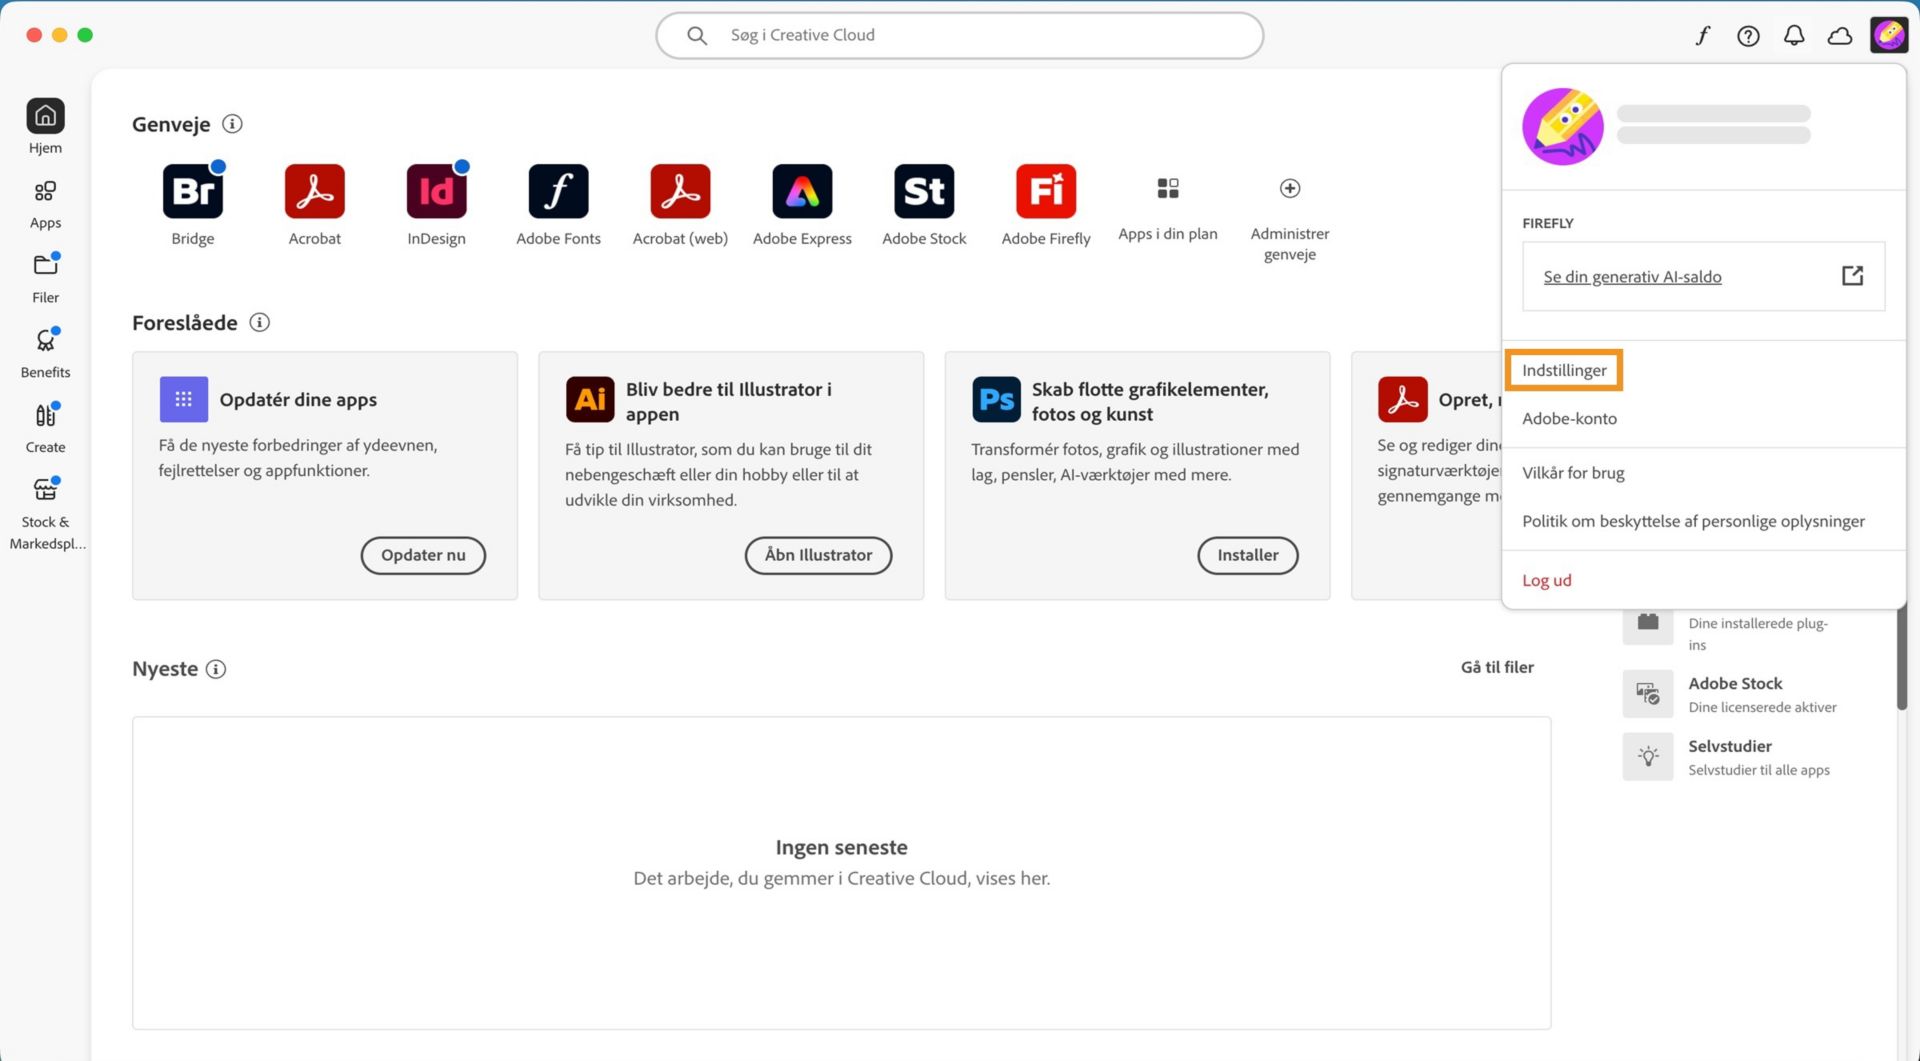The width and height of the screenshot is (1920, 1061).
Task: Open Adobe-konto from the profile menu
Action: [1569, 418]
